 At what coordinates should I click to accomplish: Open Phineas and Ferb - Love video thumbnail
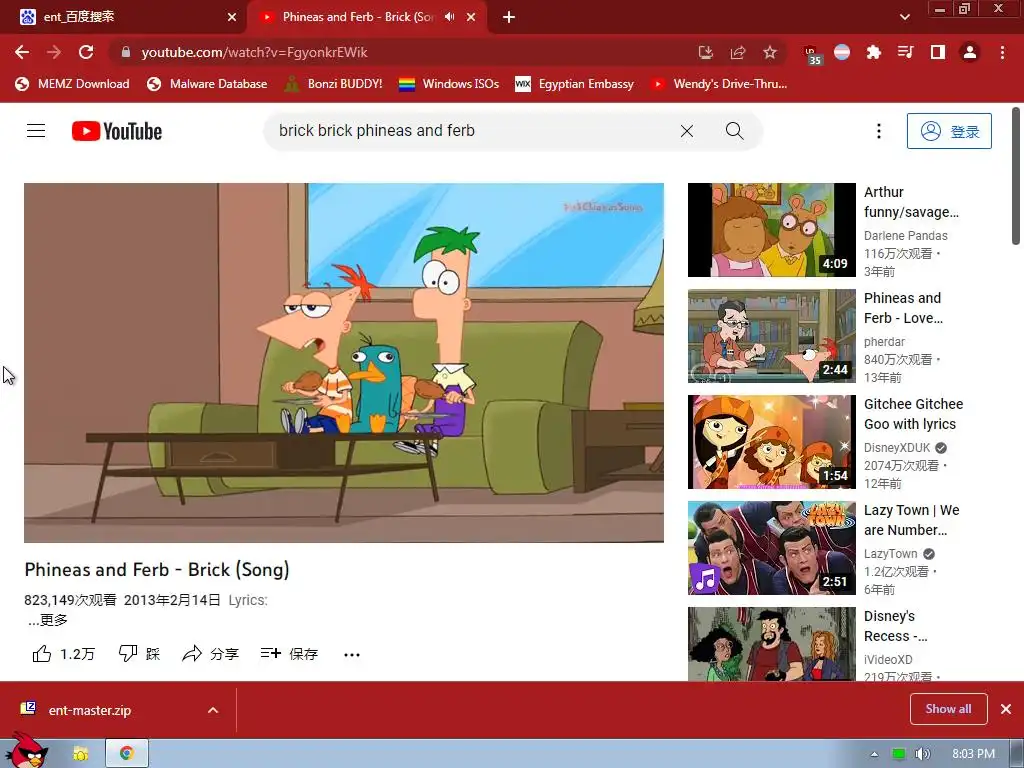click(771, 336)
